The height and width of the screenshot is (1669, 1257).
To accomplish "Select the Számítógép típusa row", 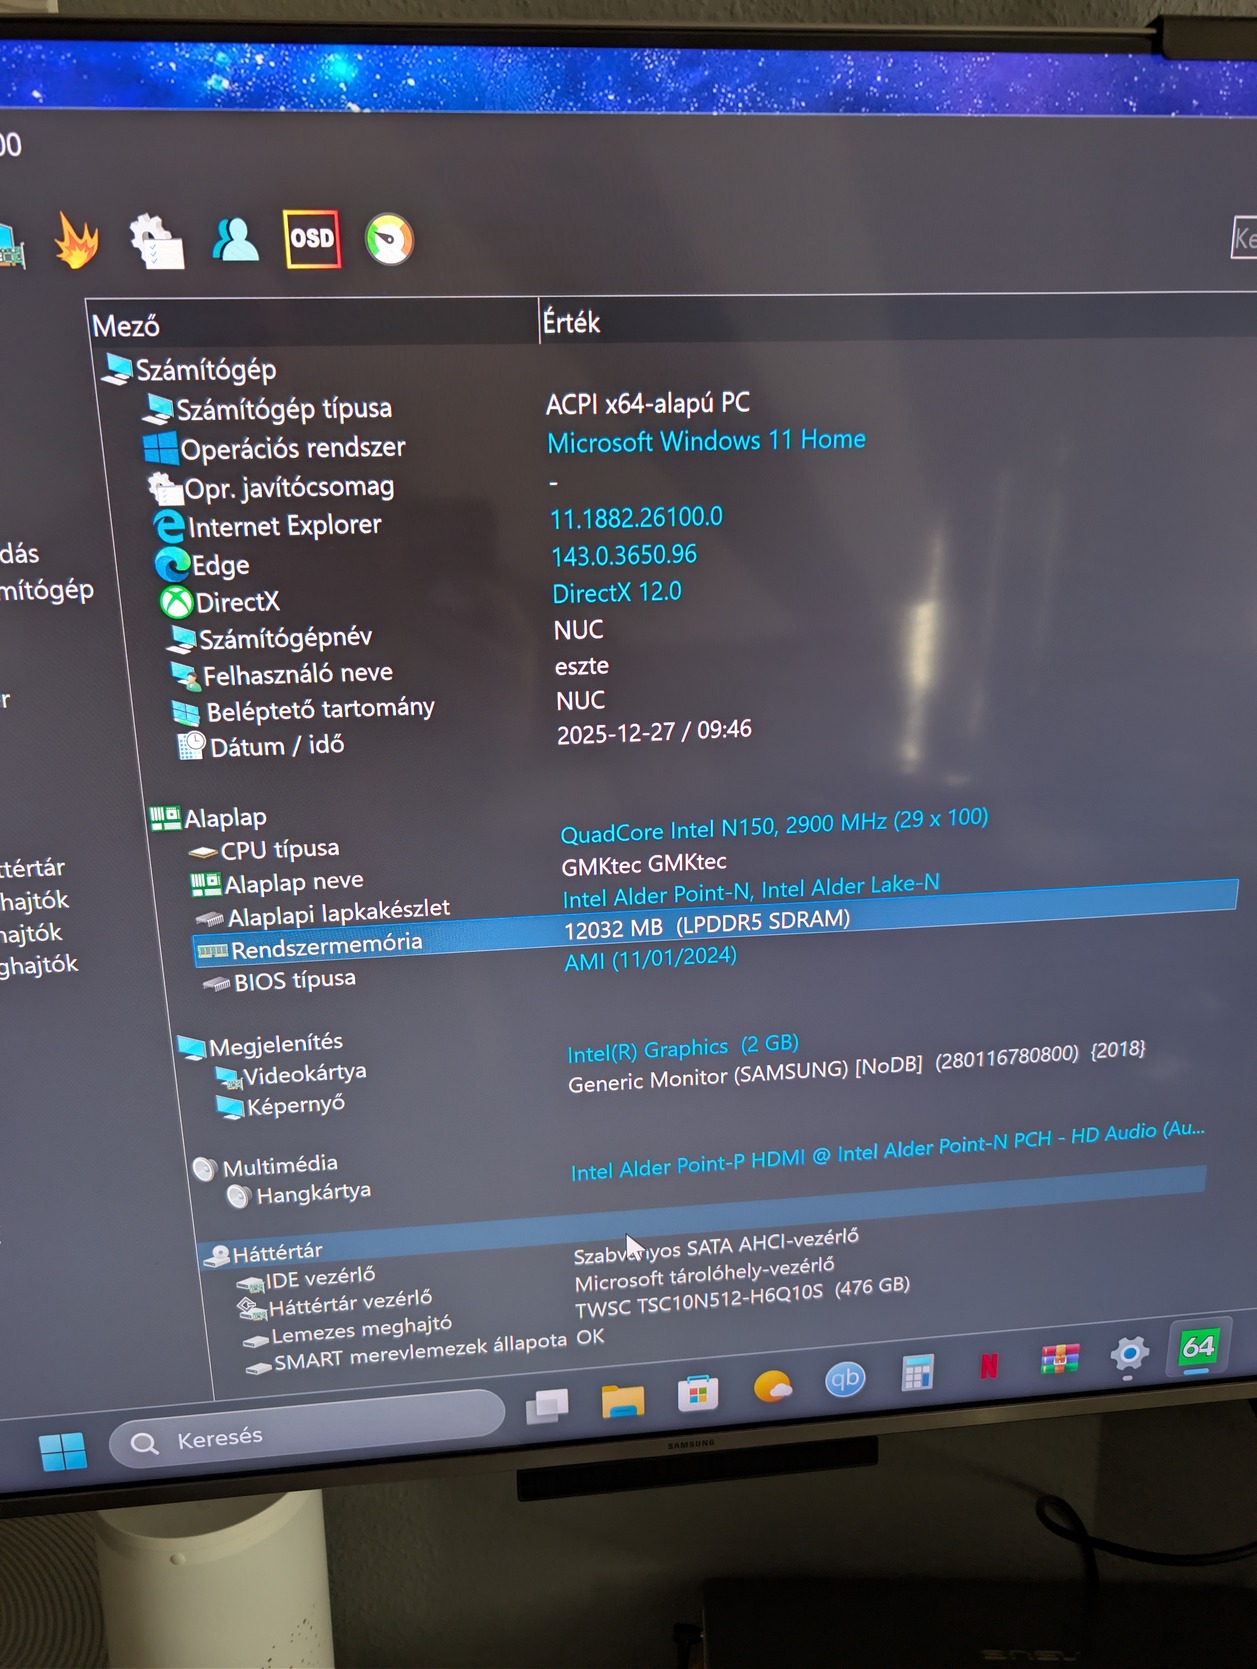I will pyautogui.click(x=268, y=408).
